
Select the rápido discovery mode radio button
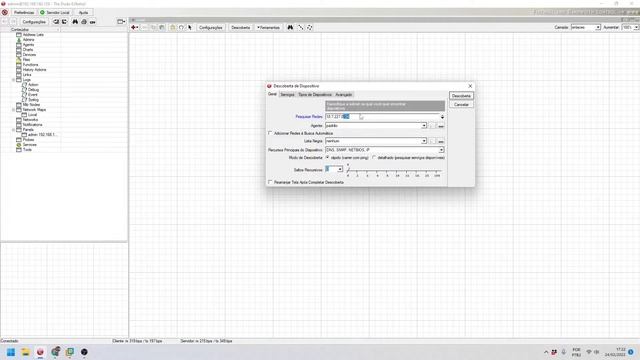click(327, 158)
